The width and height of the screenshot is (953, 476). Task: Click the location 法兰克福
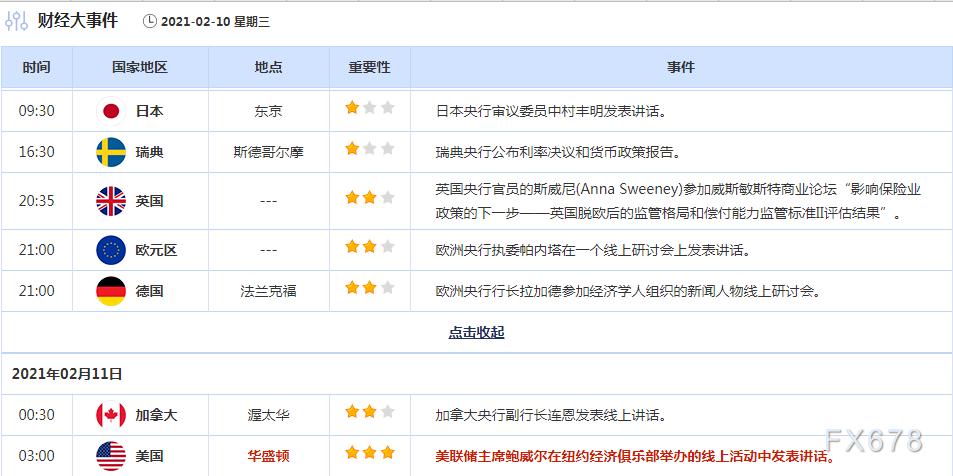269,291
